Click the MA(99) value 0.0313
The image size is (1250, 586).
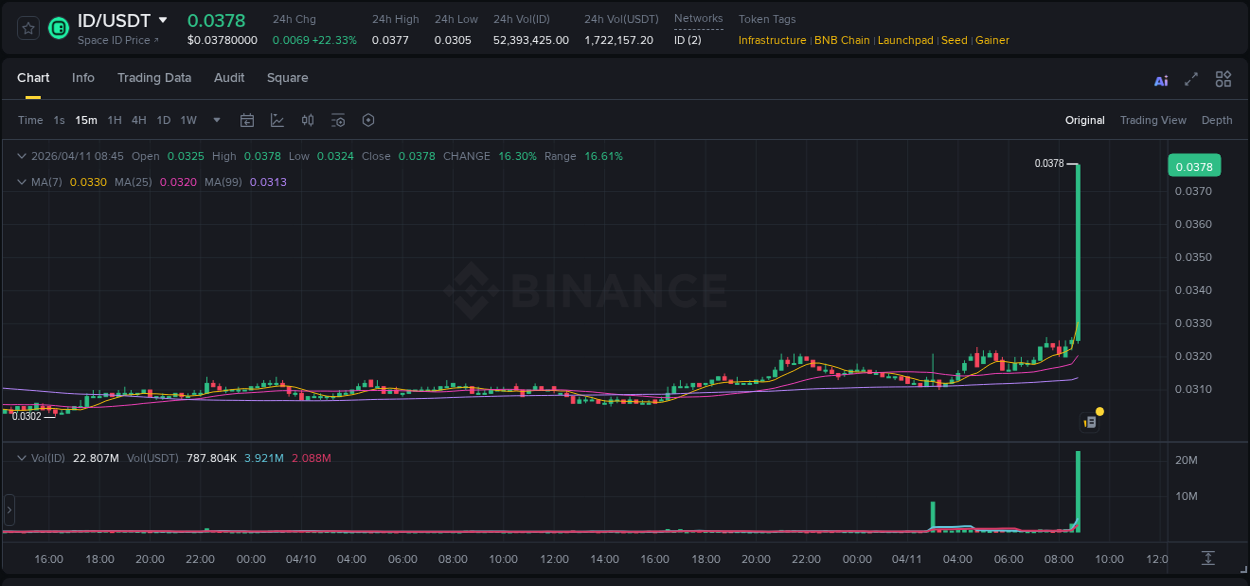point(268,182)
